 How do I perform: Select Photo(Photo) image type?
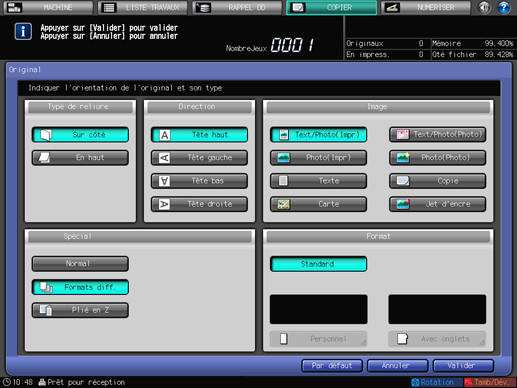click(x=438, y=158)
